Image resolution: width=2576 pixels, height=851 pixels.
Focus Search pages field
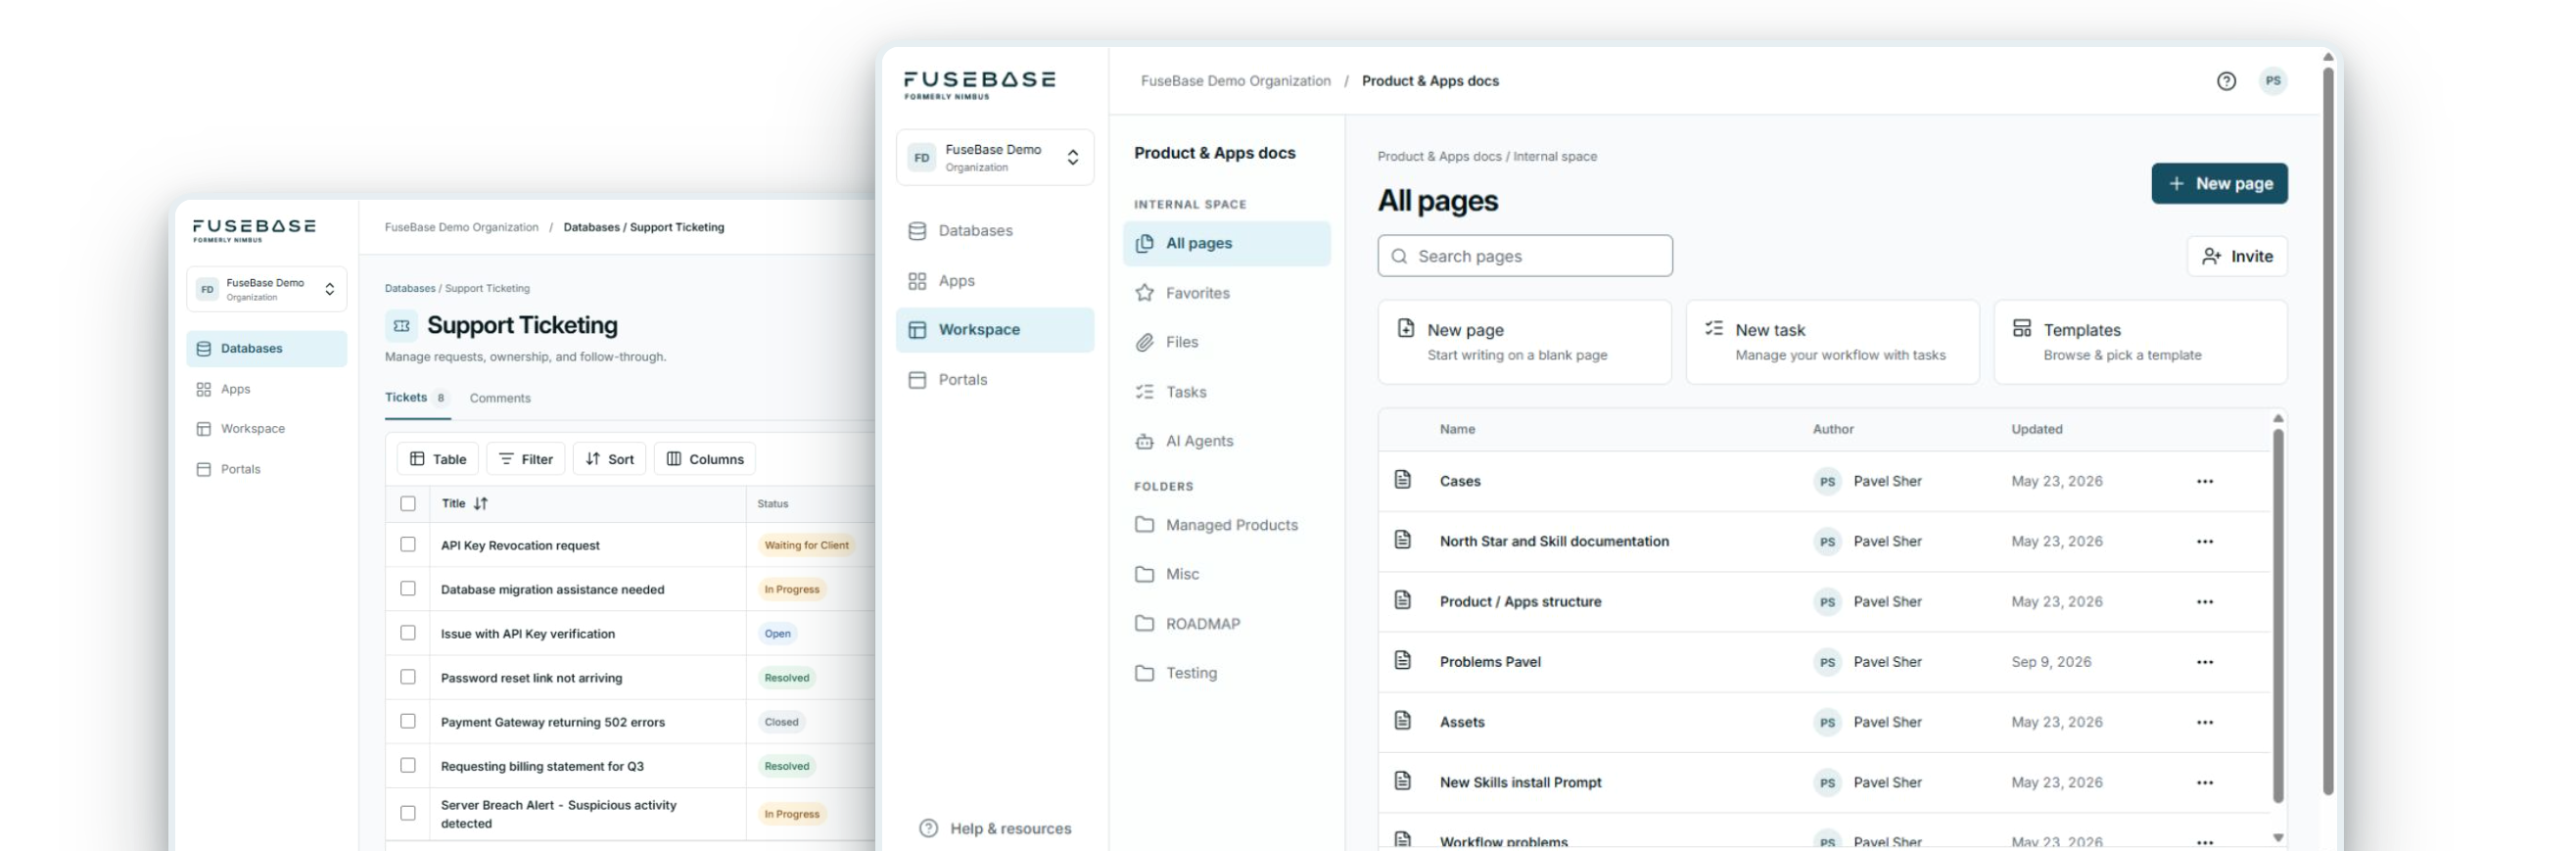(1524, 256)
